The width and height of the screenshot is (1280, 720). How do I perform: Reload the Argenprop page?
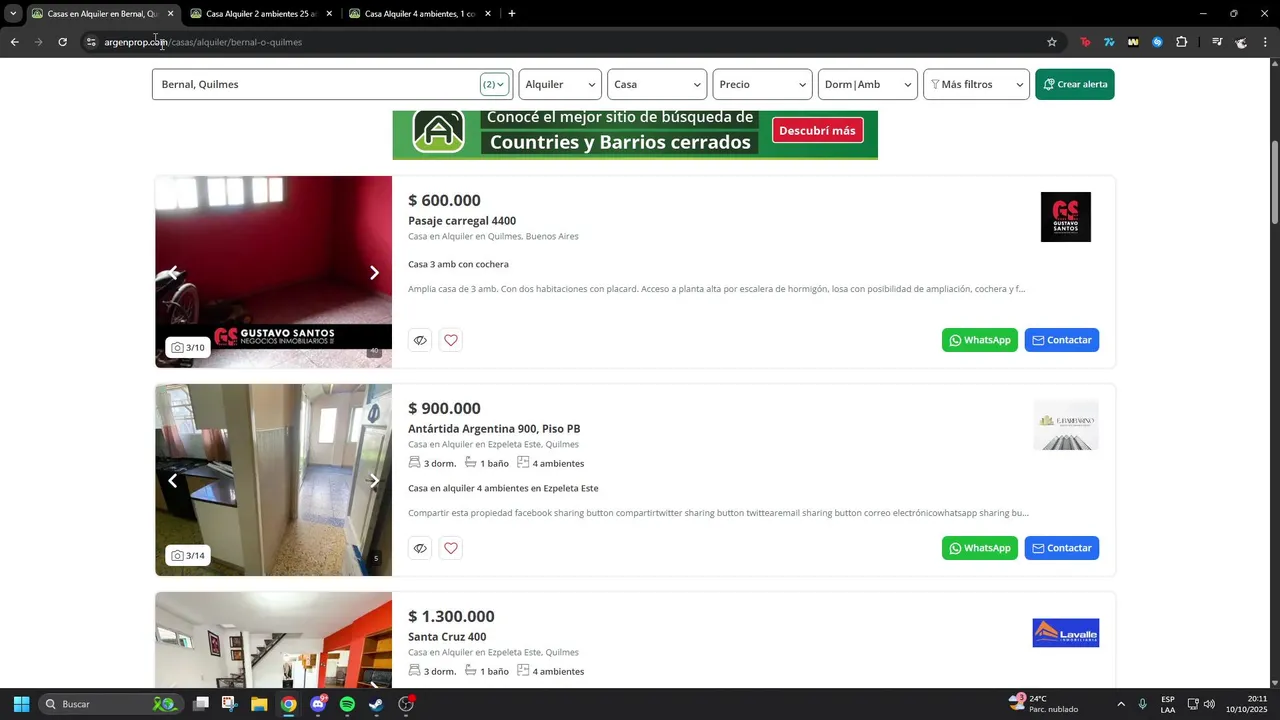click(62, 42)
